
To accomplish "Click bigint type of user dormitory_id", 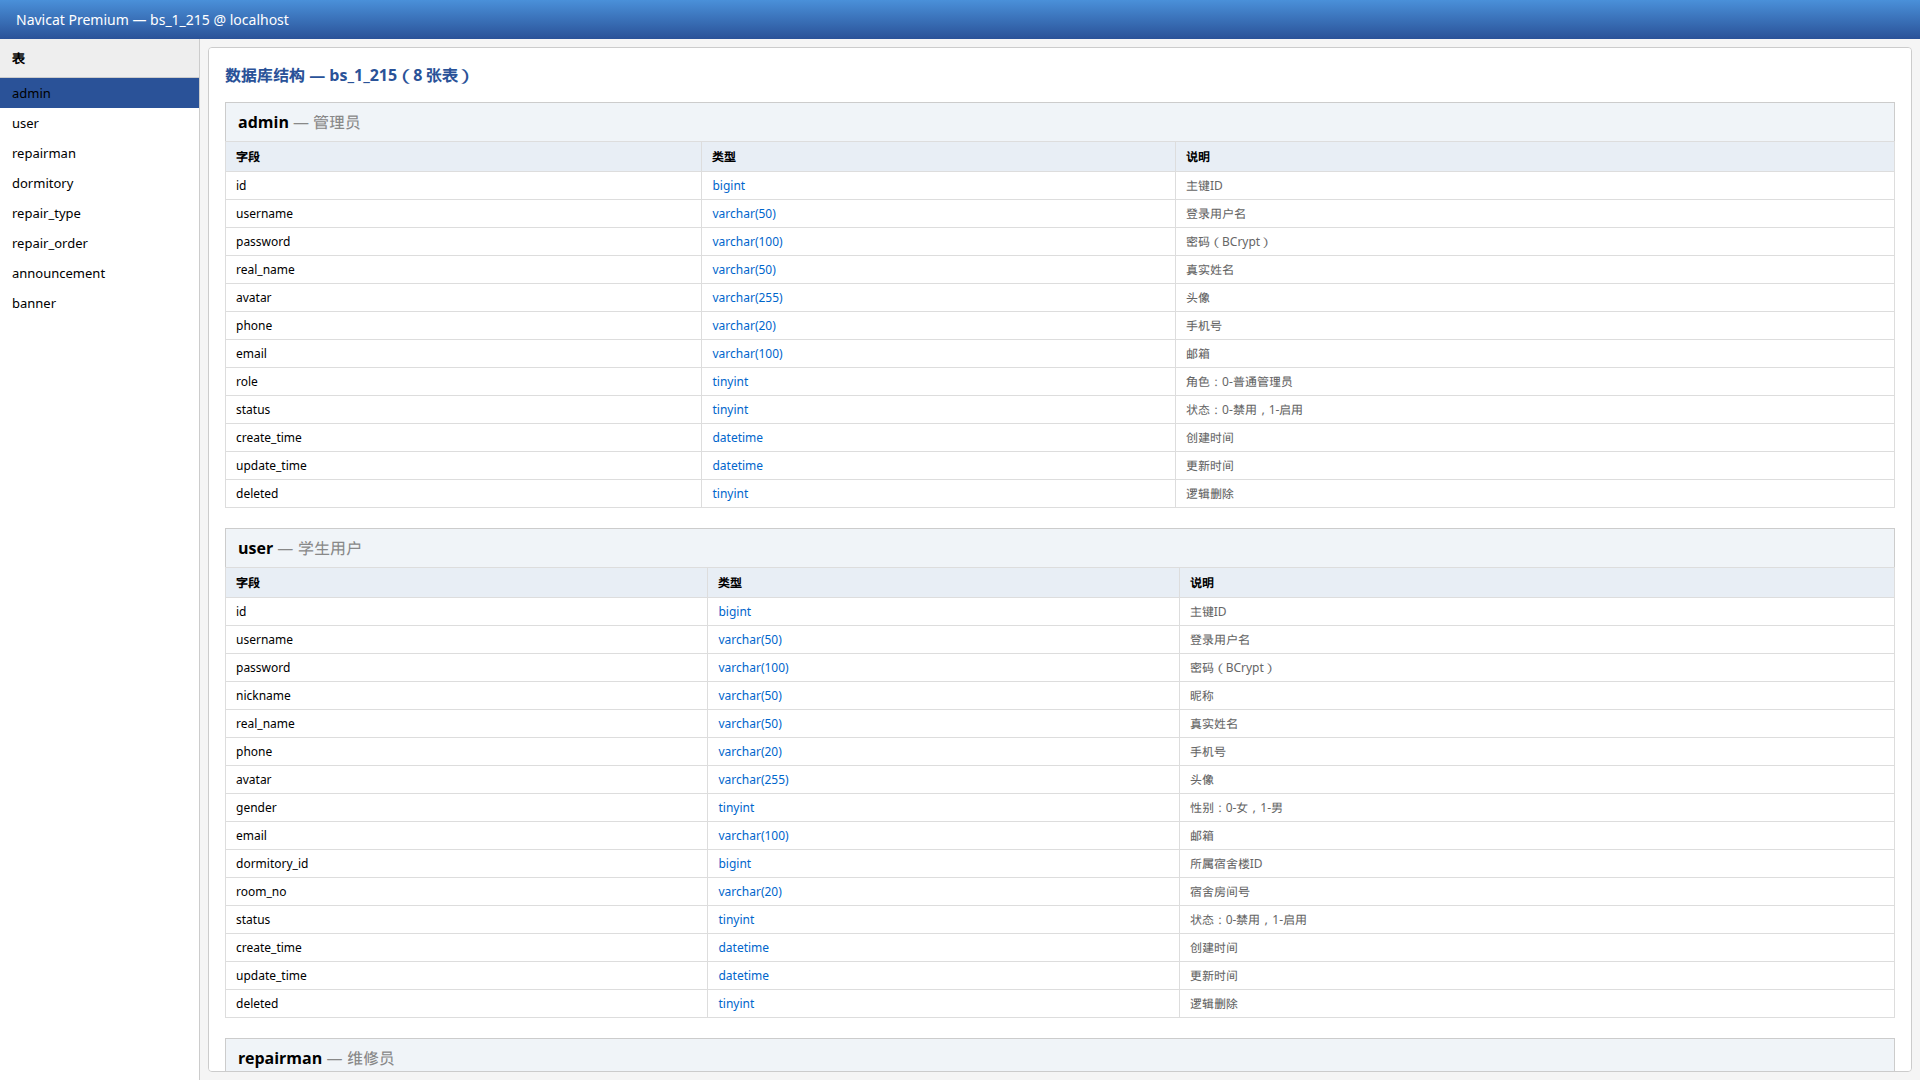I will [x=734, y=864].
